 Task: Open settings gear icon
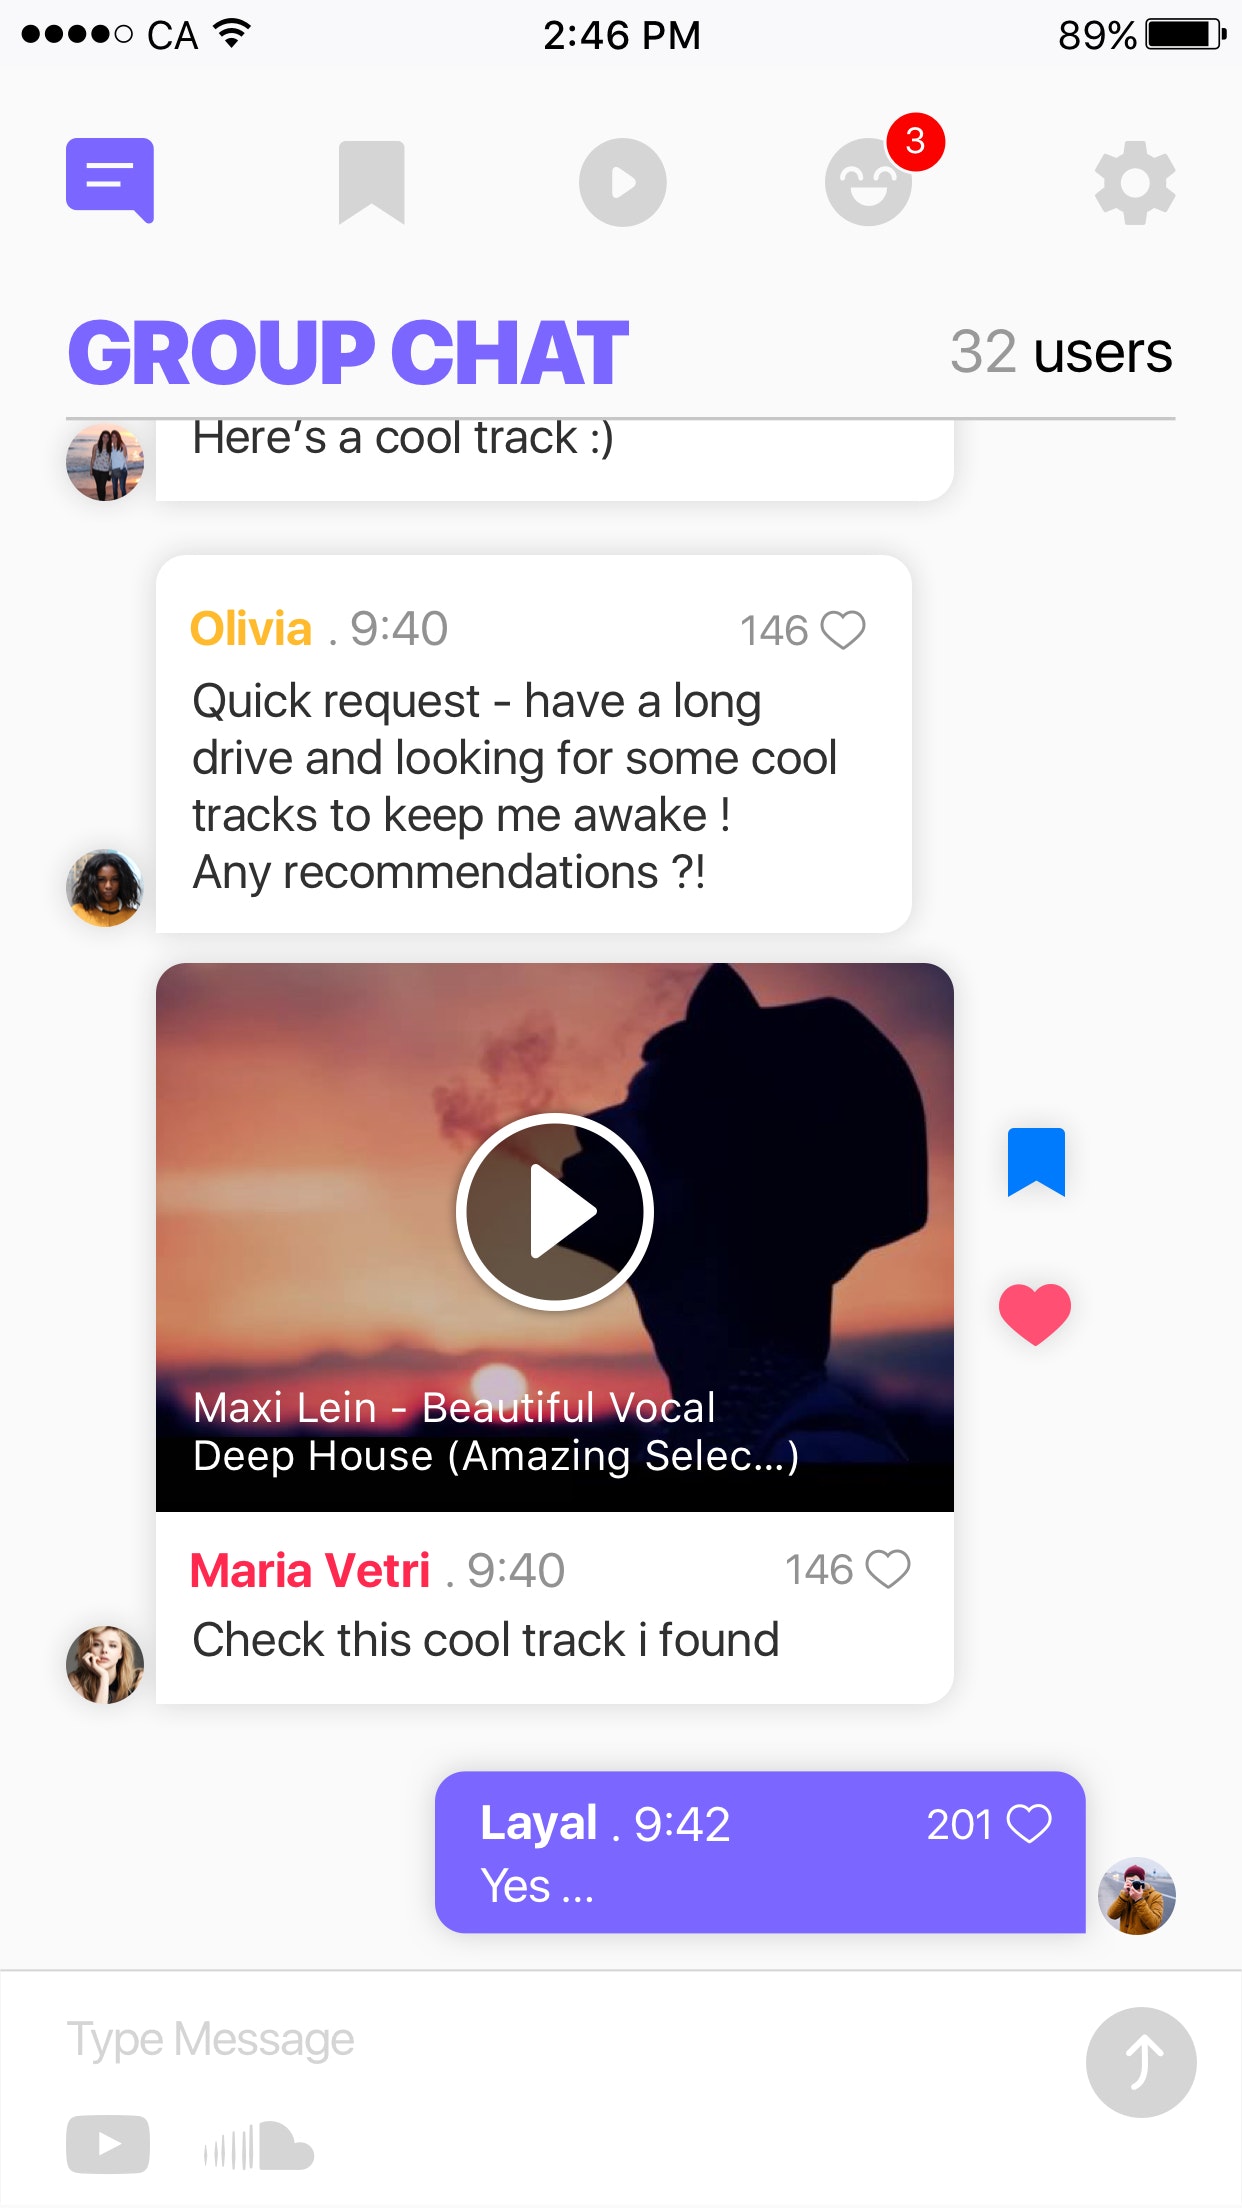tap(1135, 182)
